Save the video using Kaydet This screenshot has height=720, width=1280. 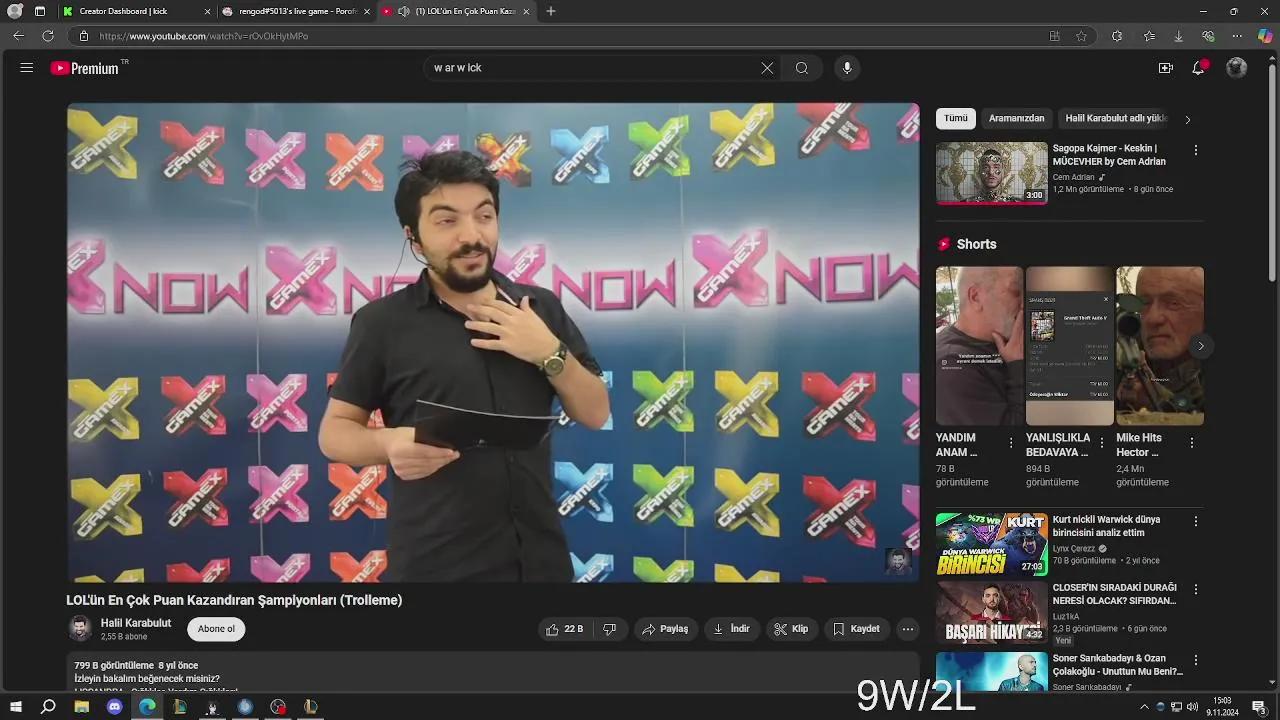point(857,629)
